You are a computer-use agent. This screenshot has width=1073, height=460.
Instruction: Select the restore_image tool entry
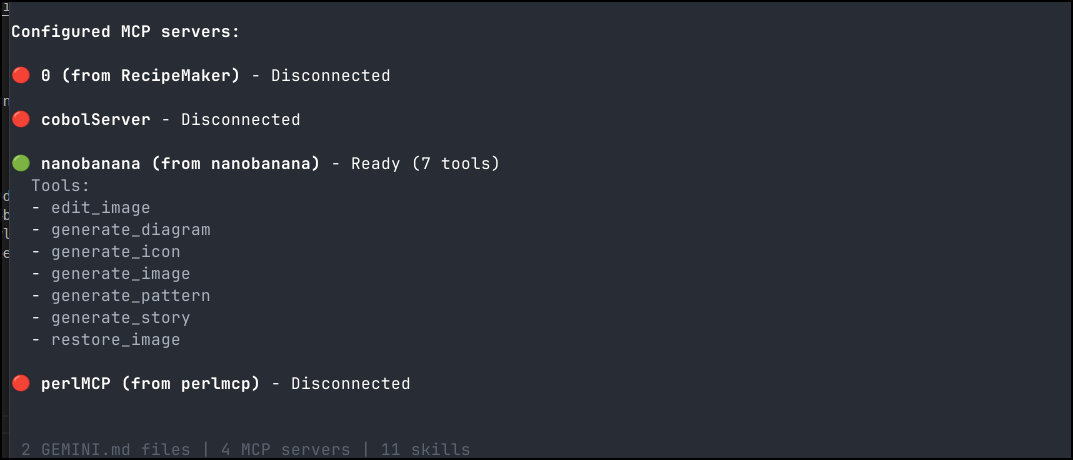(x=115, y=340)
